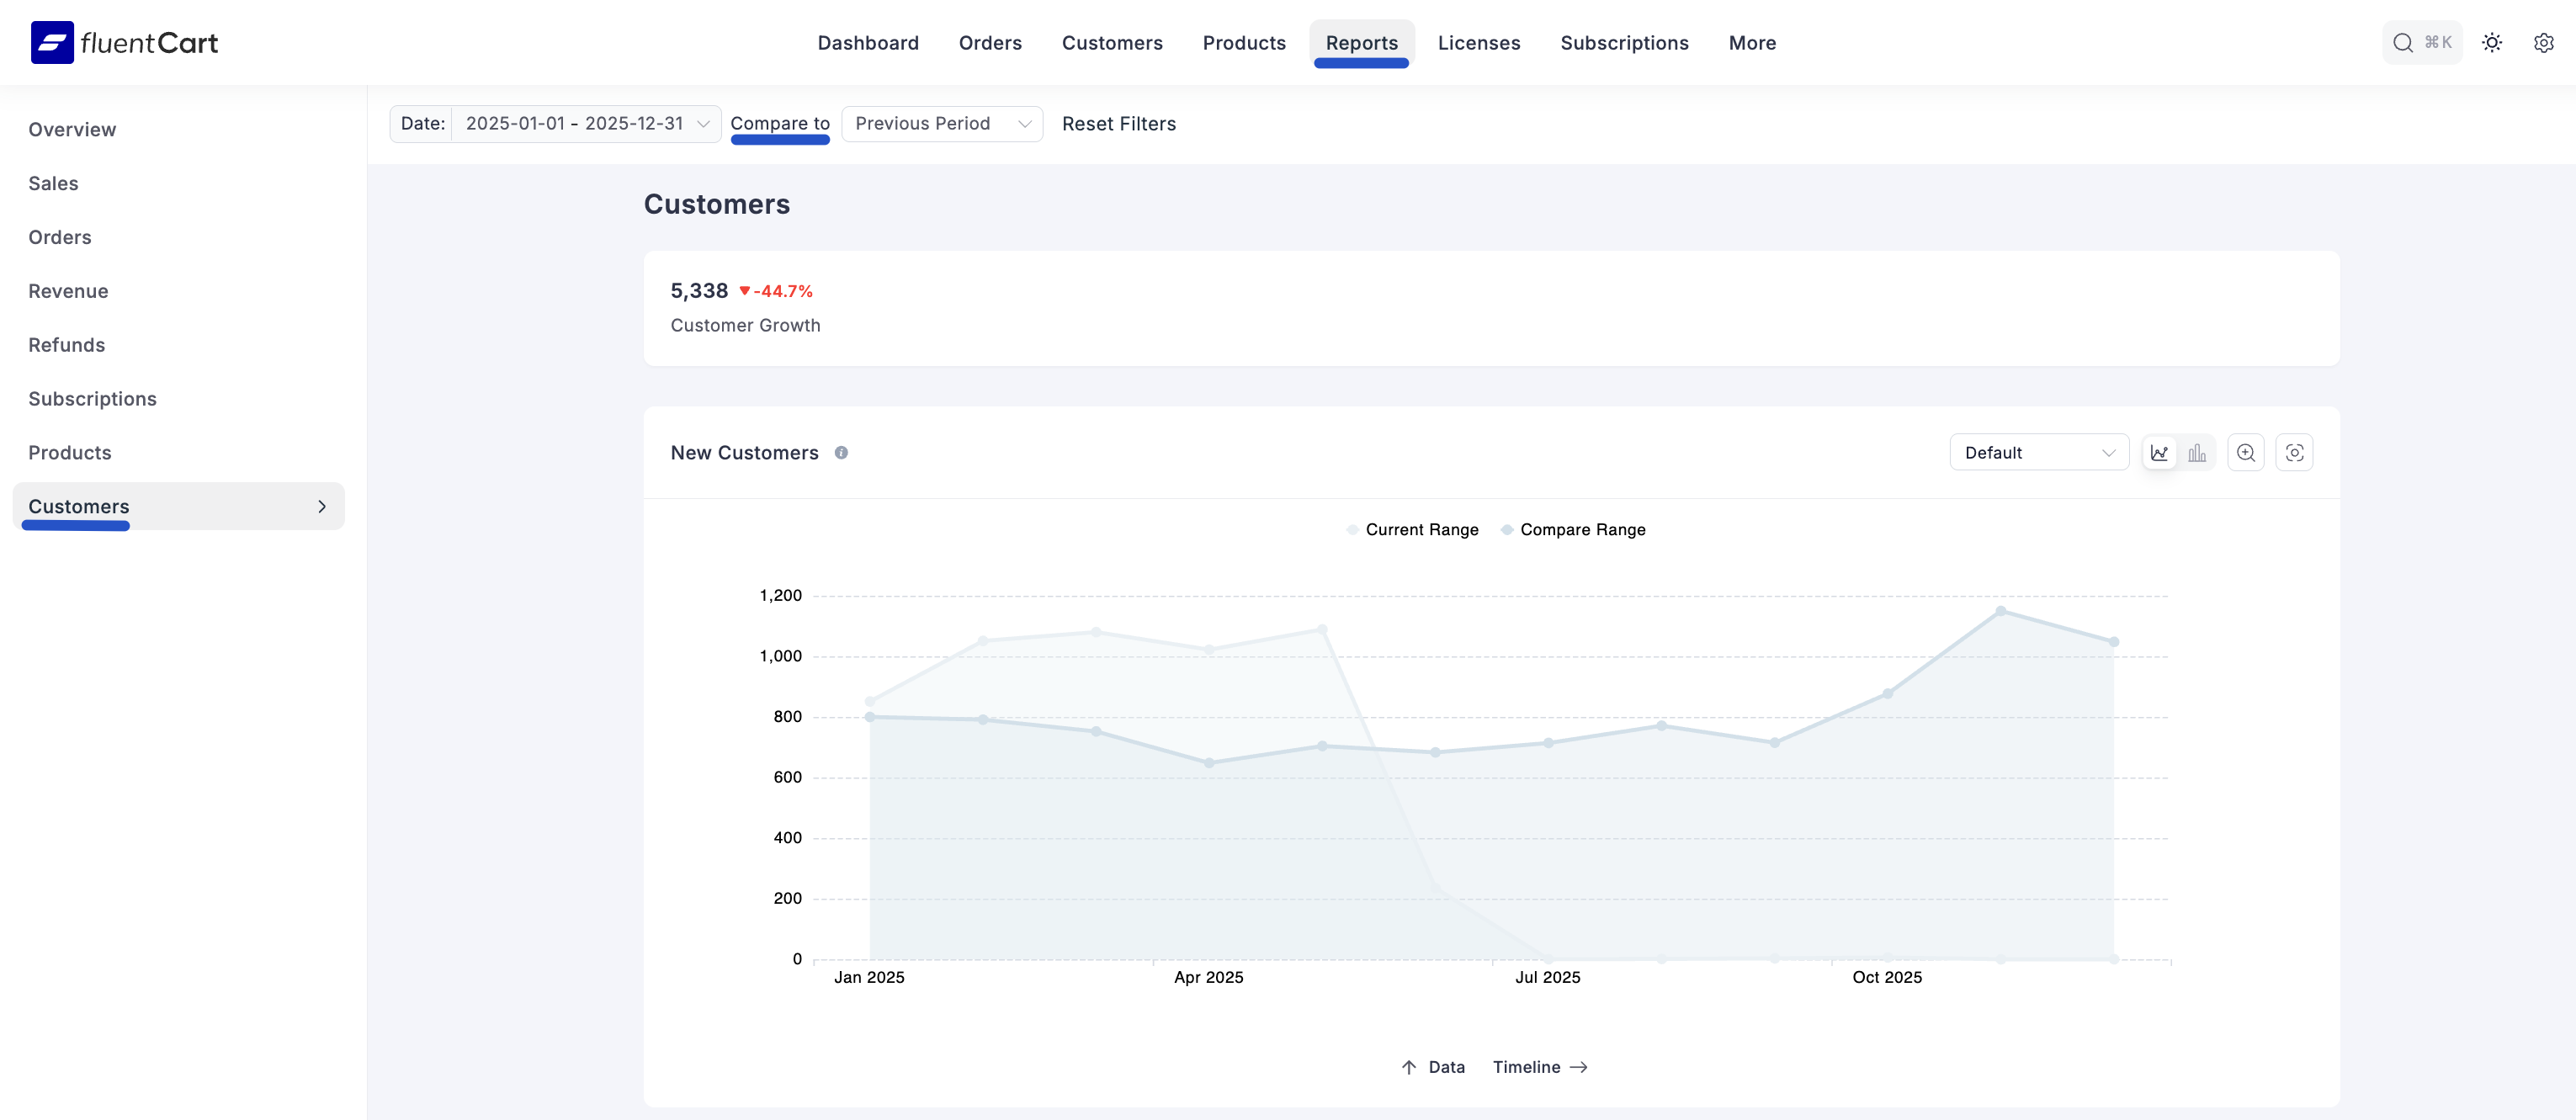Open the Revenue report in sidebar
The image size is (2576, 1120).
(x=68, y=291)
